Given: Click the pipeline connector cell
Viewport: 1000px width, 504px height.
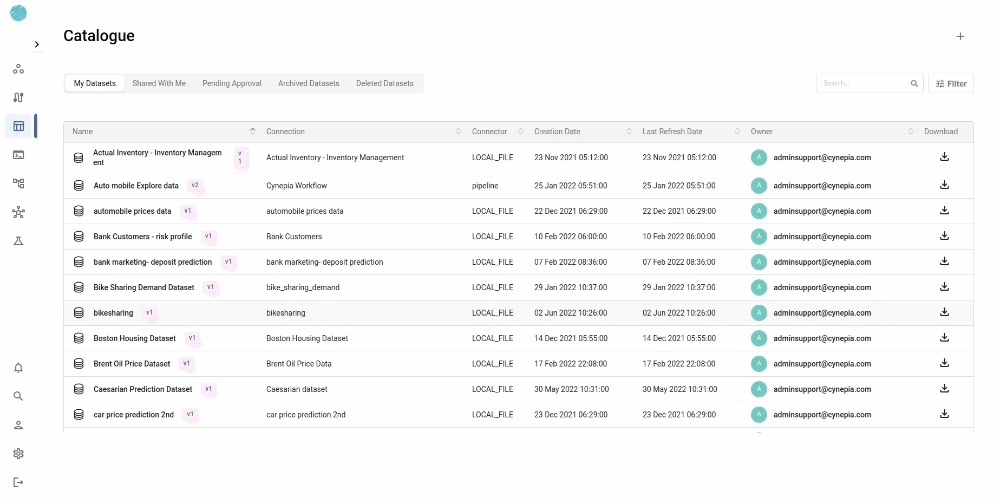Looking at the screenshot, I should pyautogui.click(x=485, y=186).
